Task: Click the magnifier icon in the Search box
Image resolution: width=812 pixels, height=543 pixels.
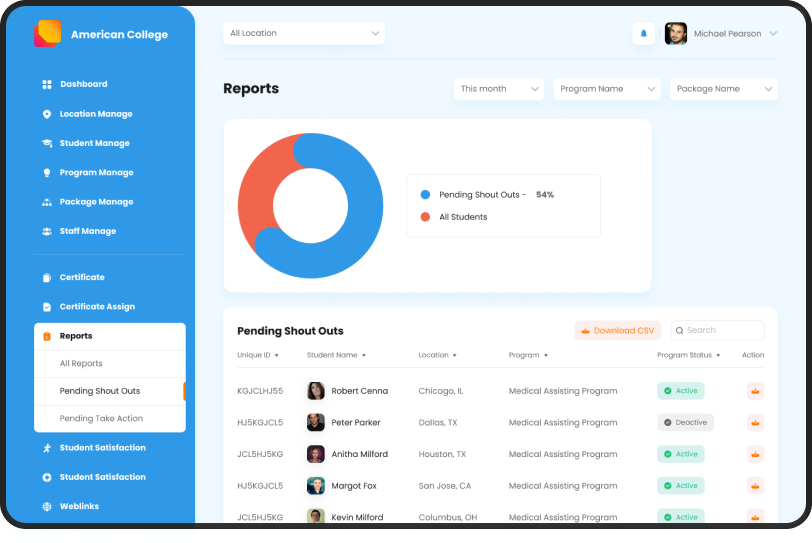Action: (x=679, y=331)
